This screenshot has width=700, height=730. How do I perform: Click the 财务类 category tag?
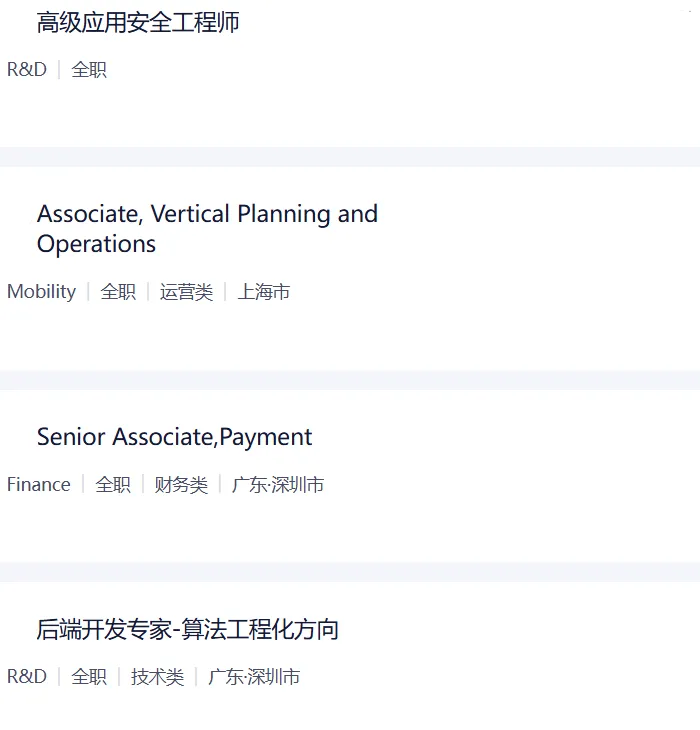tap(181, 485)
